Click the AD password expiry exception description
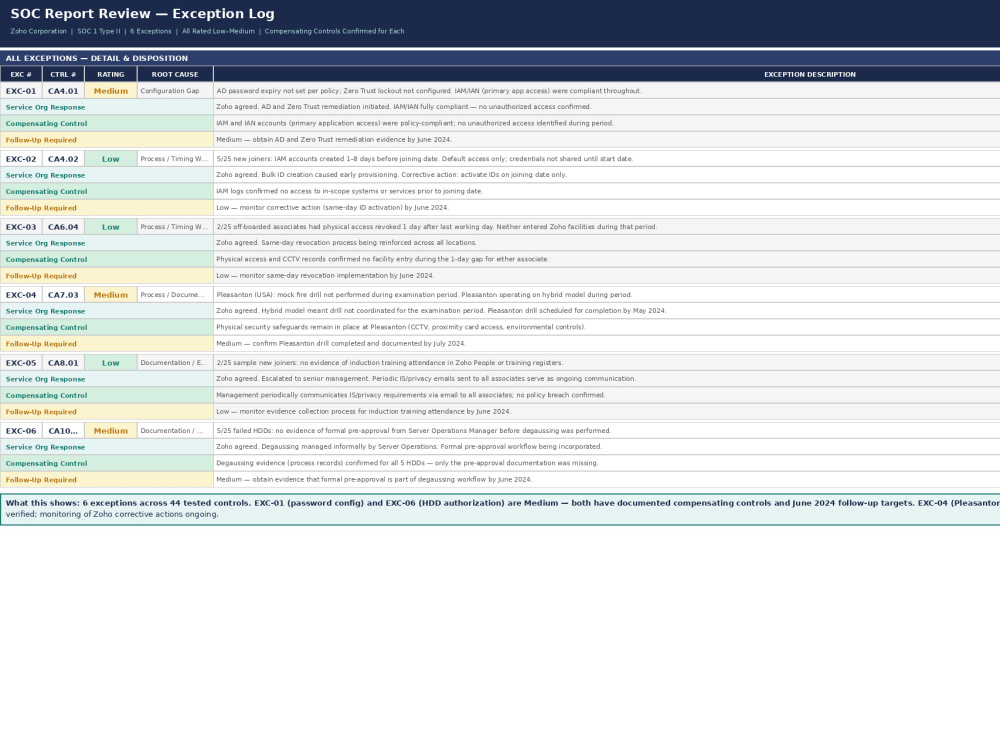The width and height of the screenshot is (1000, 750). pyautogui.click(x=607, y=91)
